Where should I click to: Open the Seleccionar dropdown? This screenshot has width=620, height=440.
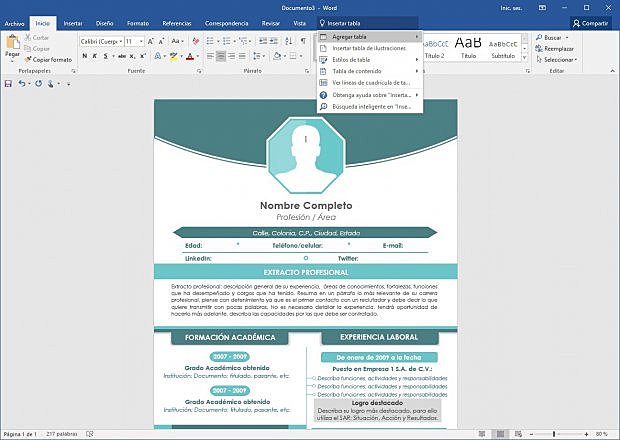(557, 60)
